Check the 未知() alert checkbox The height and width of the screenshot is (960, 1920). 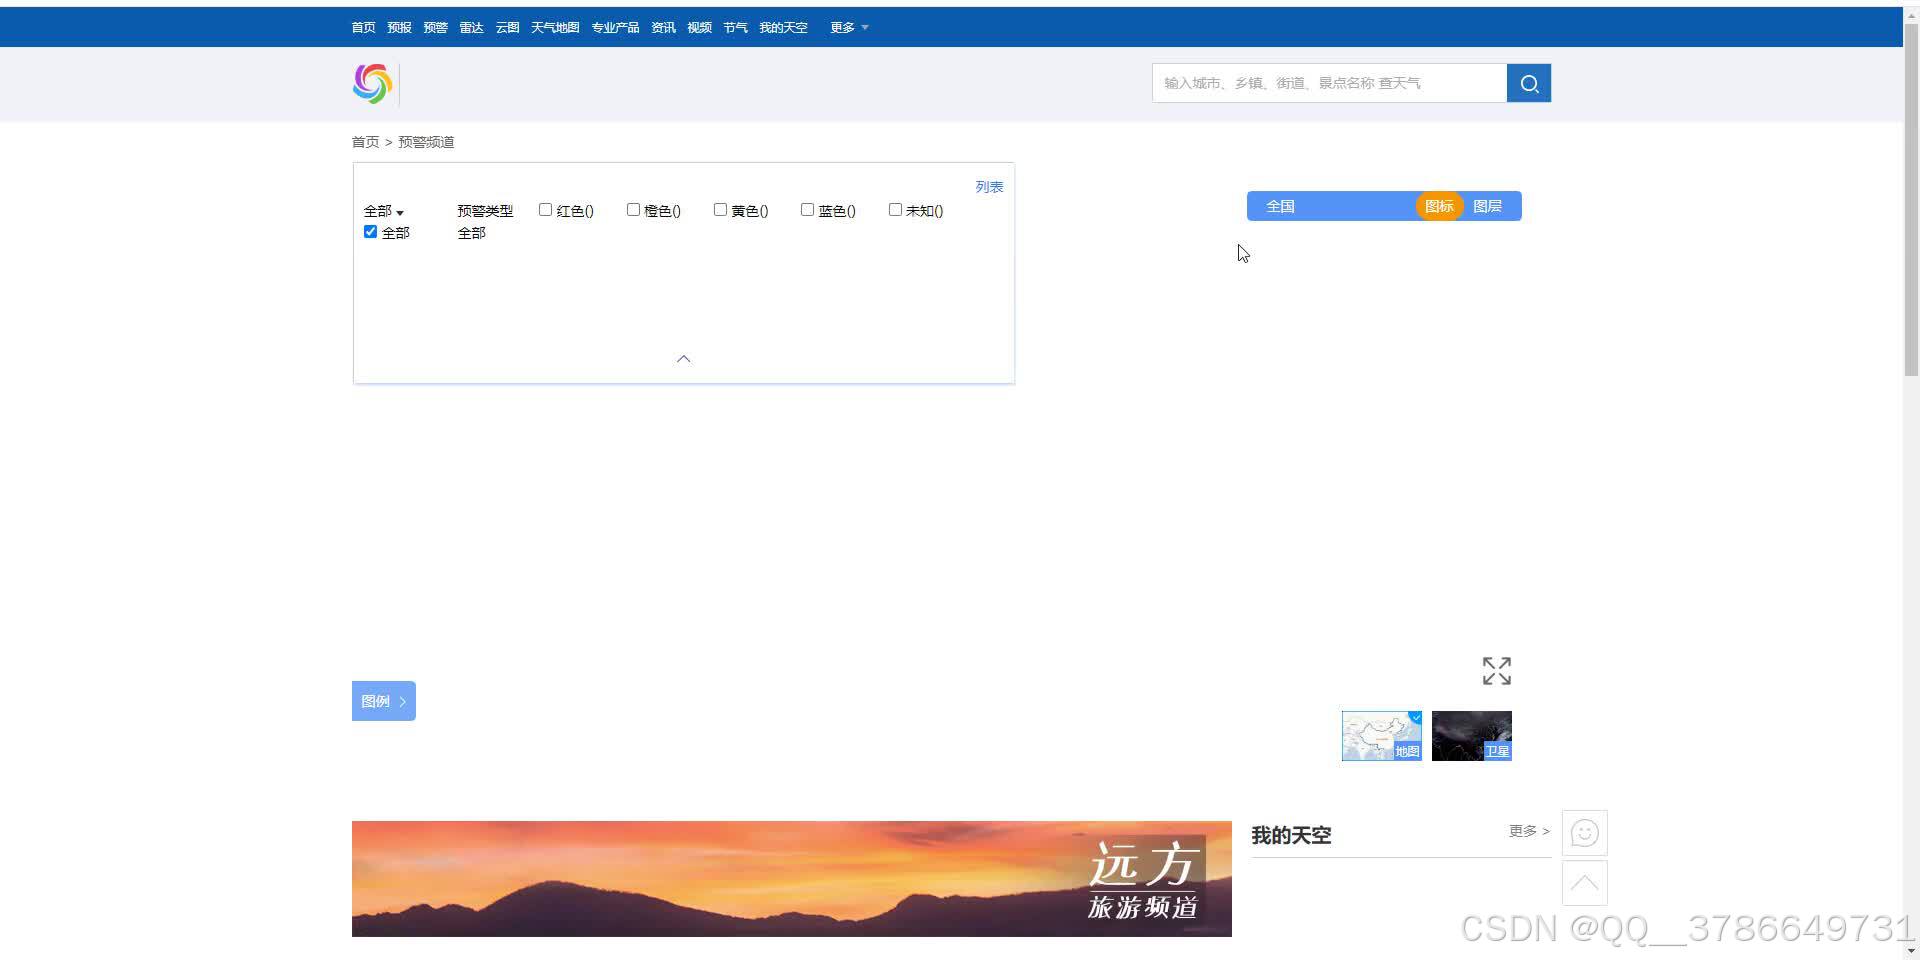[895, 210]
